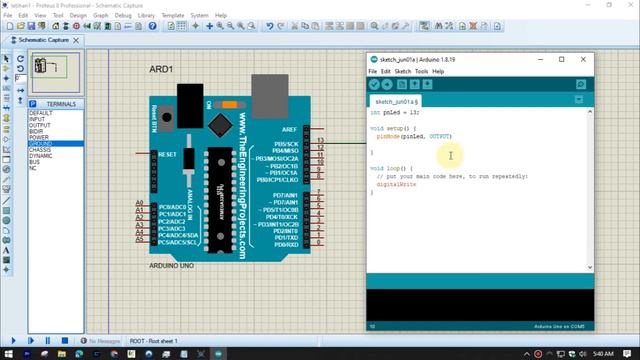
Task: Open Proteus help via blue question mark icon
Action: 152,26
